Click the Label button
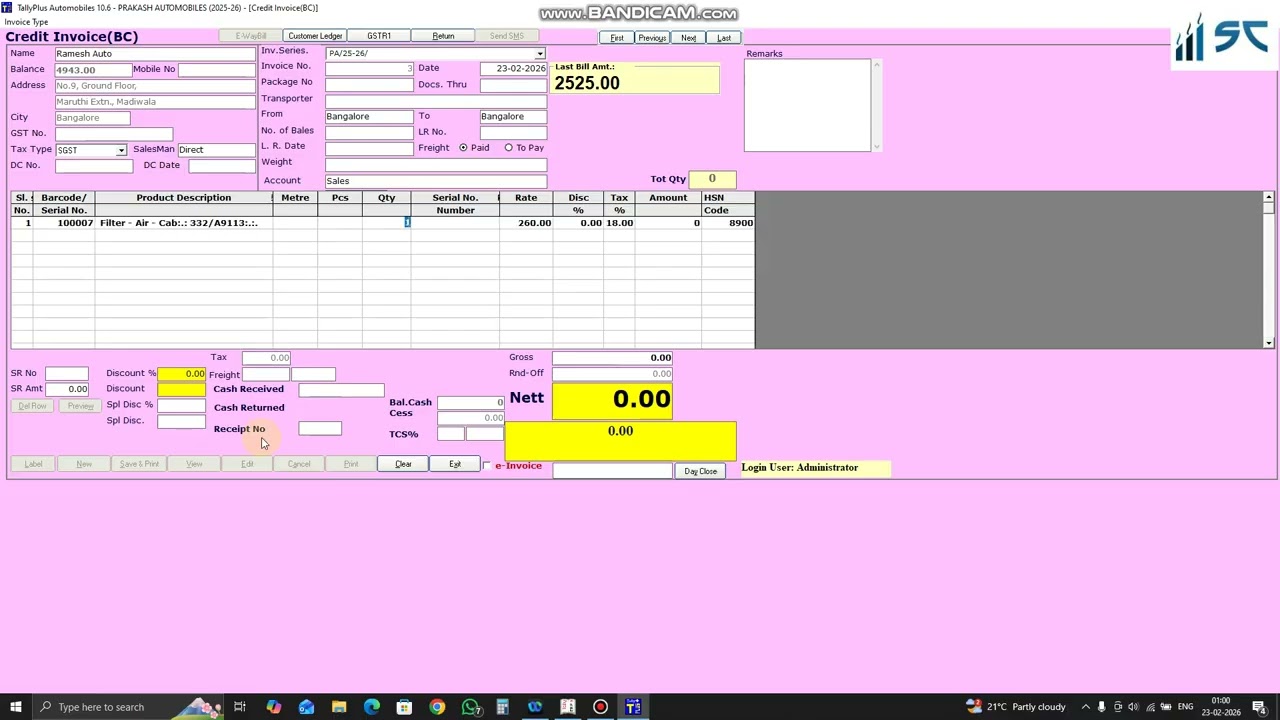 33,464
